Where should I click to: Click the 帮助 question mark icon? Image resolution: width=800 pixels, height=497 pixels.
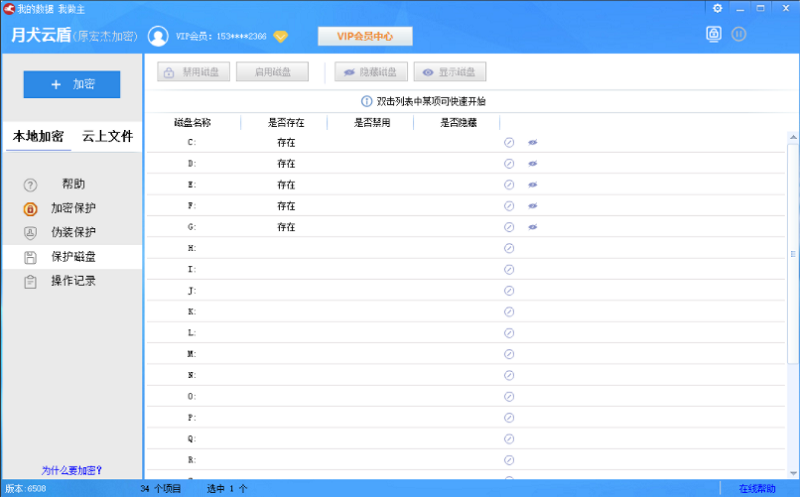(x=30, y=185)
